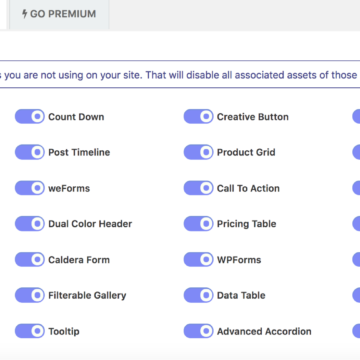Turn off the Filterable Gallery toggle
This screenshot has width=360, height=360.
click(30, 295)
